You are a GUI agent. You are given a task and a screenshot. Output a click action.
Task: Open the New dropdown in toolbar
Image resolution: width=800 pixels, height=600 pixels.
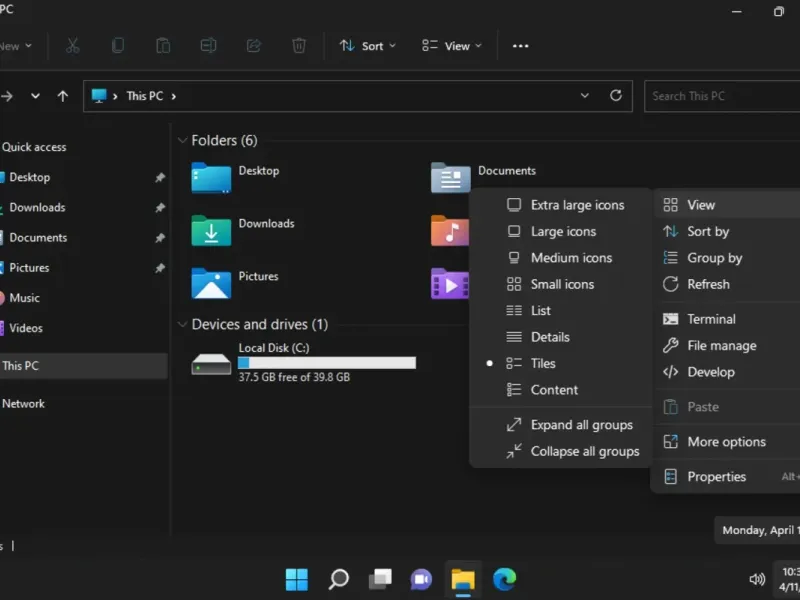pyautogui.click(x=16, y=46)
